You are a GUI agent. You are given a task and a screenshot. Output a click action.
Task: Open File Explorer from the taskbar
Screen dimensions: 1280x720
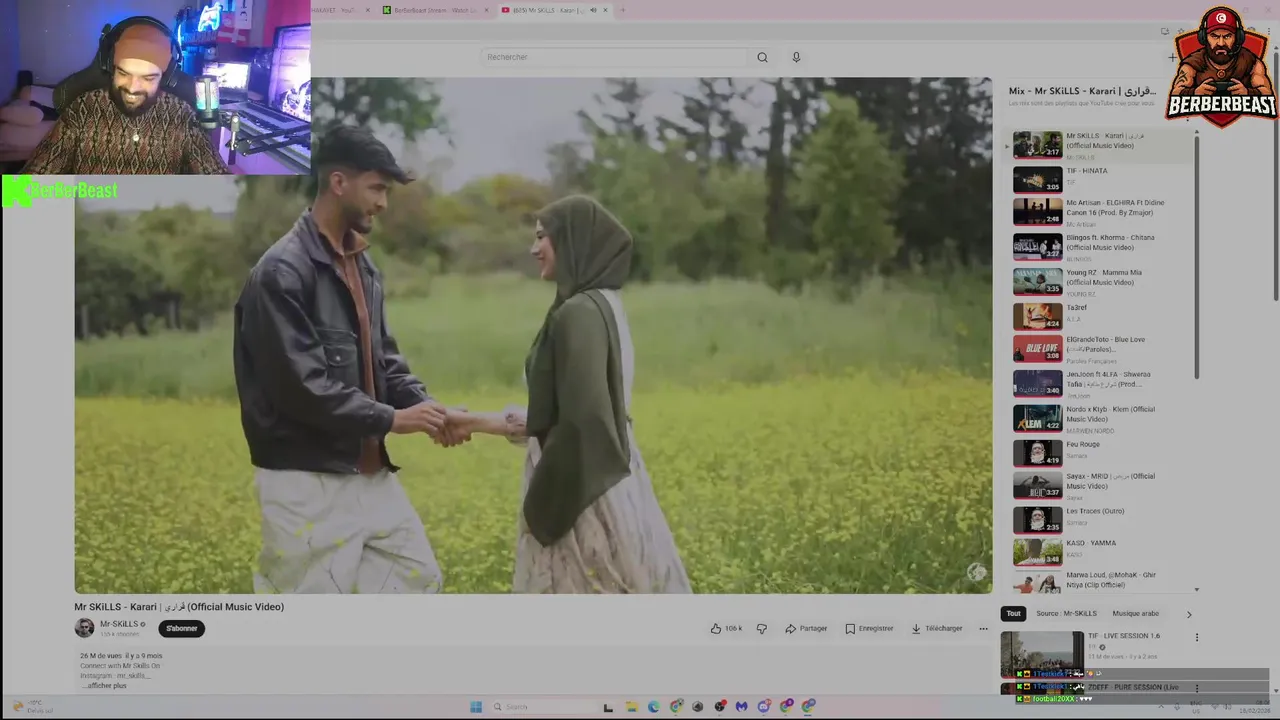631,707
